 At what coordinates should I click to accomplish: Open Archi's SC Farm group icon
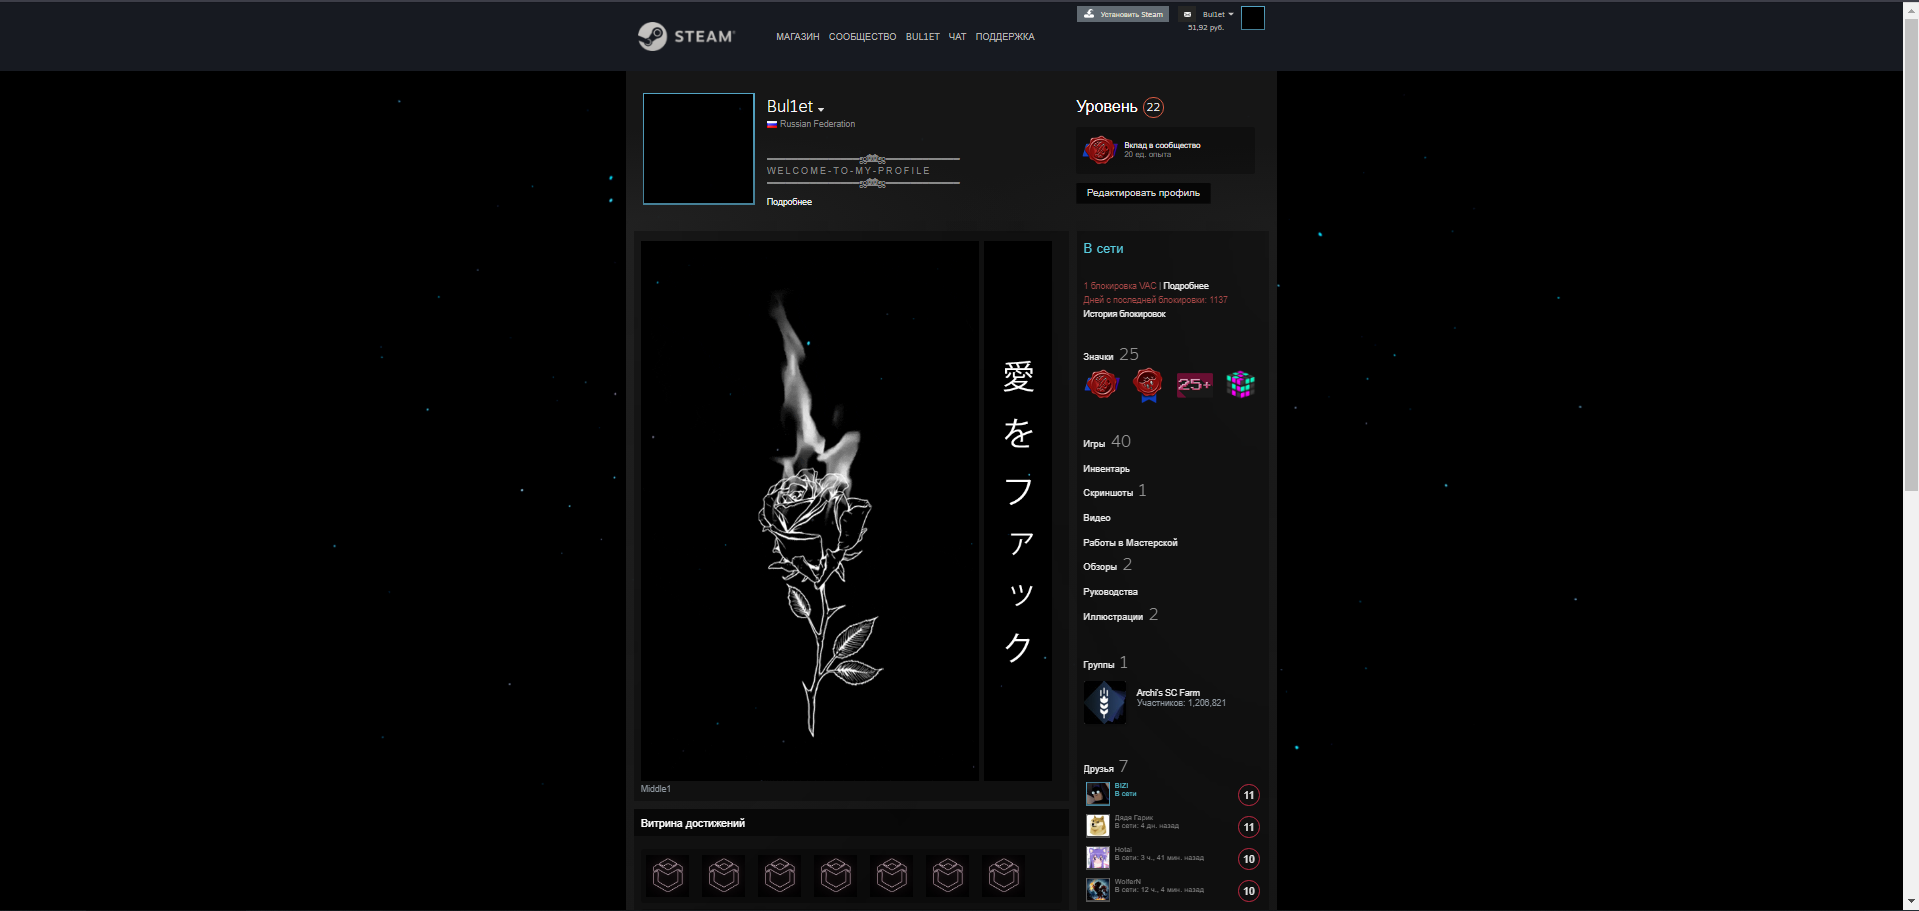click(1104, 702)
